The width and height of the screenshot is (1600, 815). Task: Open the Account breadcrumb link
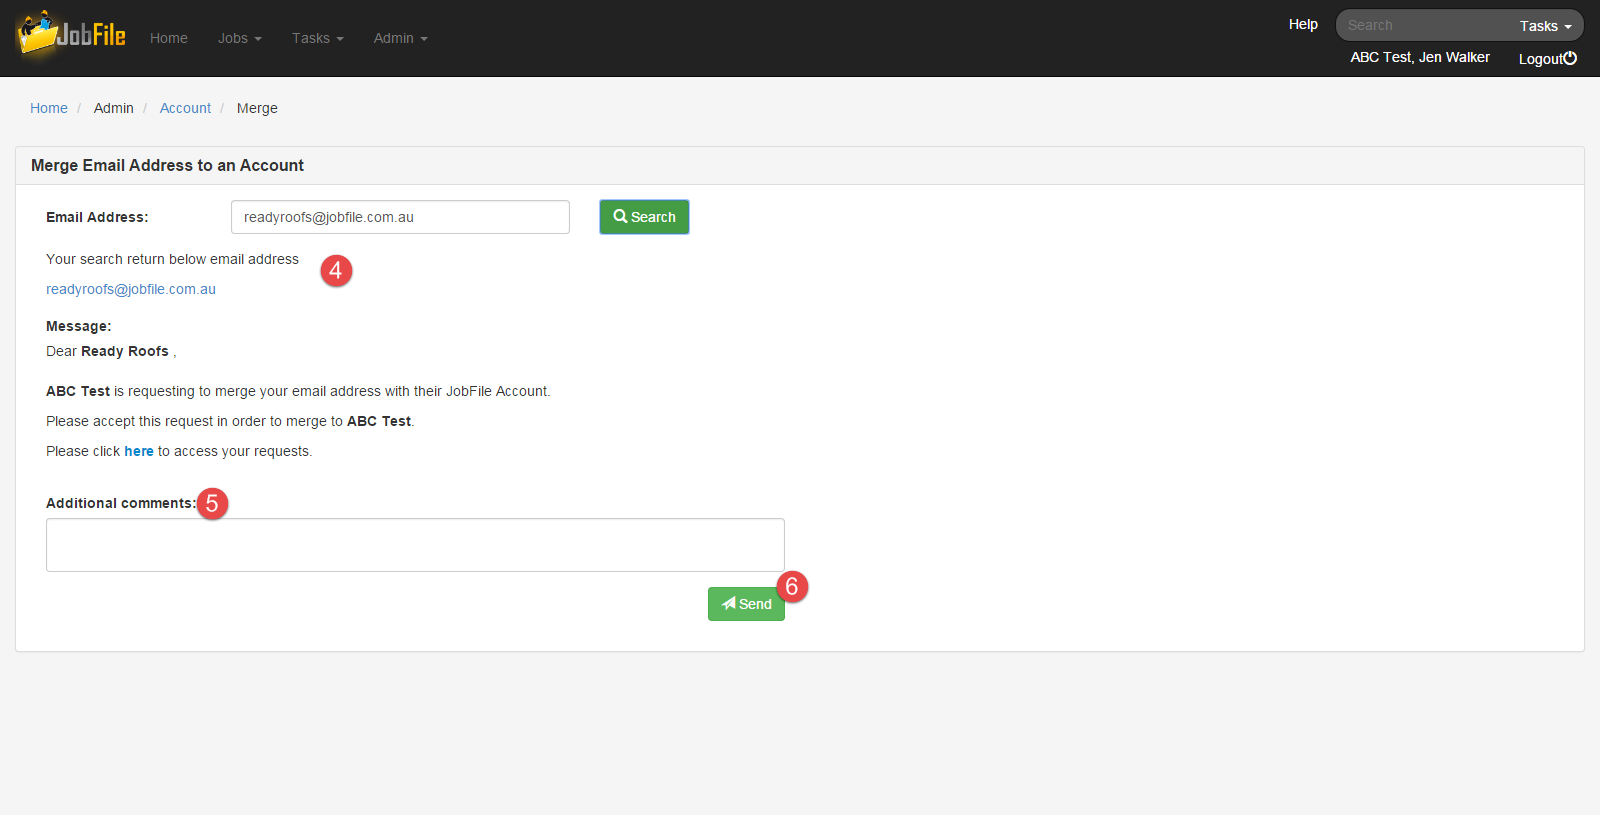click(185, 108)
